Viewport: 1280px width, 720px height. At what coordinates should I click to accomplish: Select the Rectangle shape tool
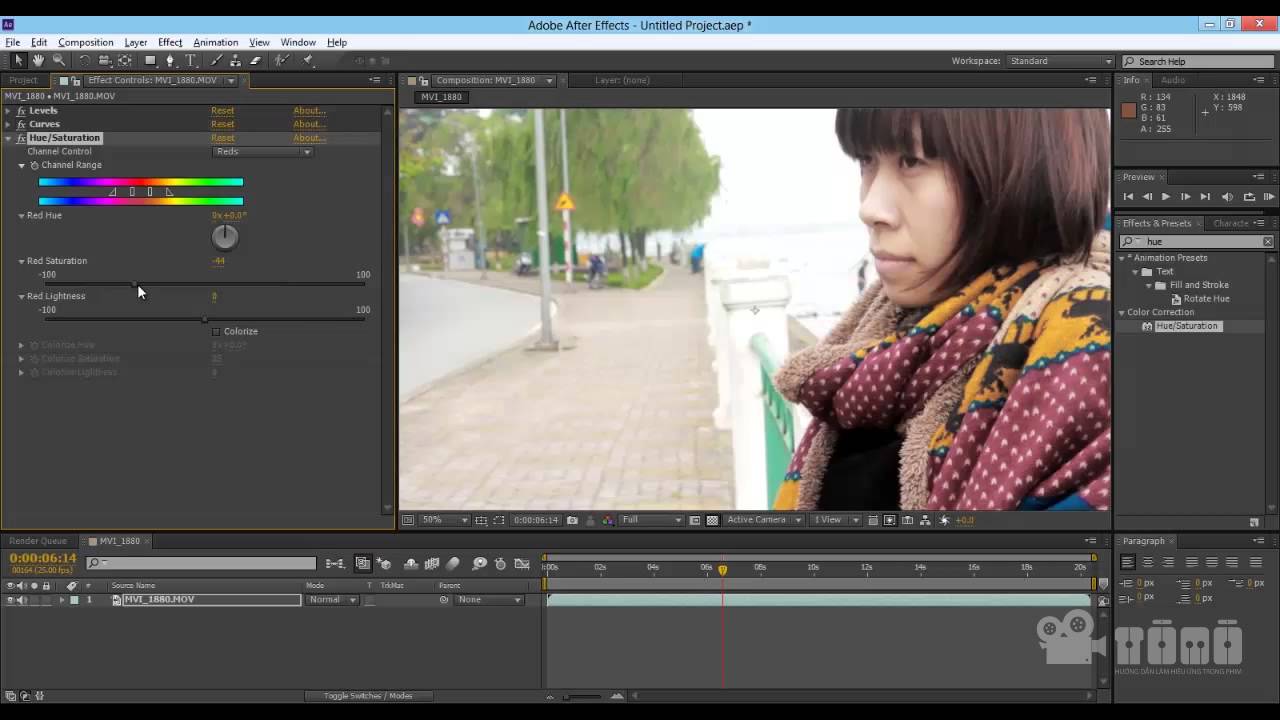tap(150, 60)
